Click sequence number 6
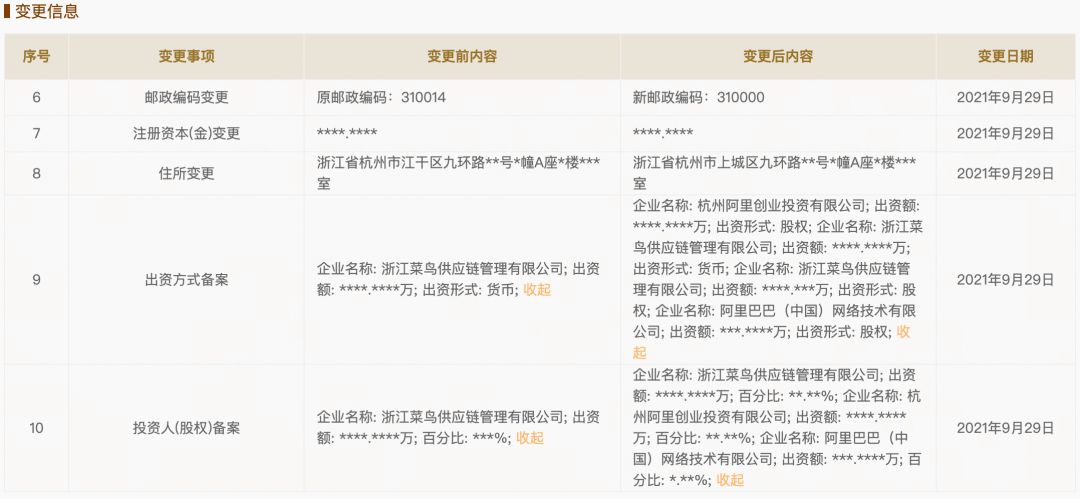This screenshot has height=499, width=1080. [37, 98]
